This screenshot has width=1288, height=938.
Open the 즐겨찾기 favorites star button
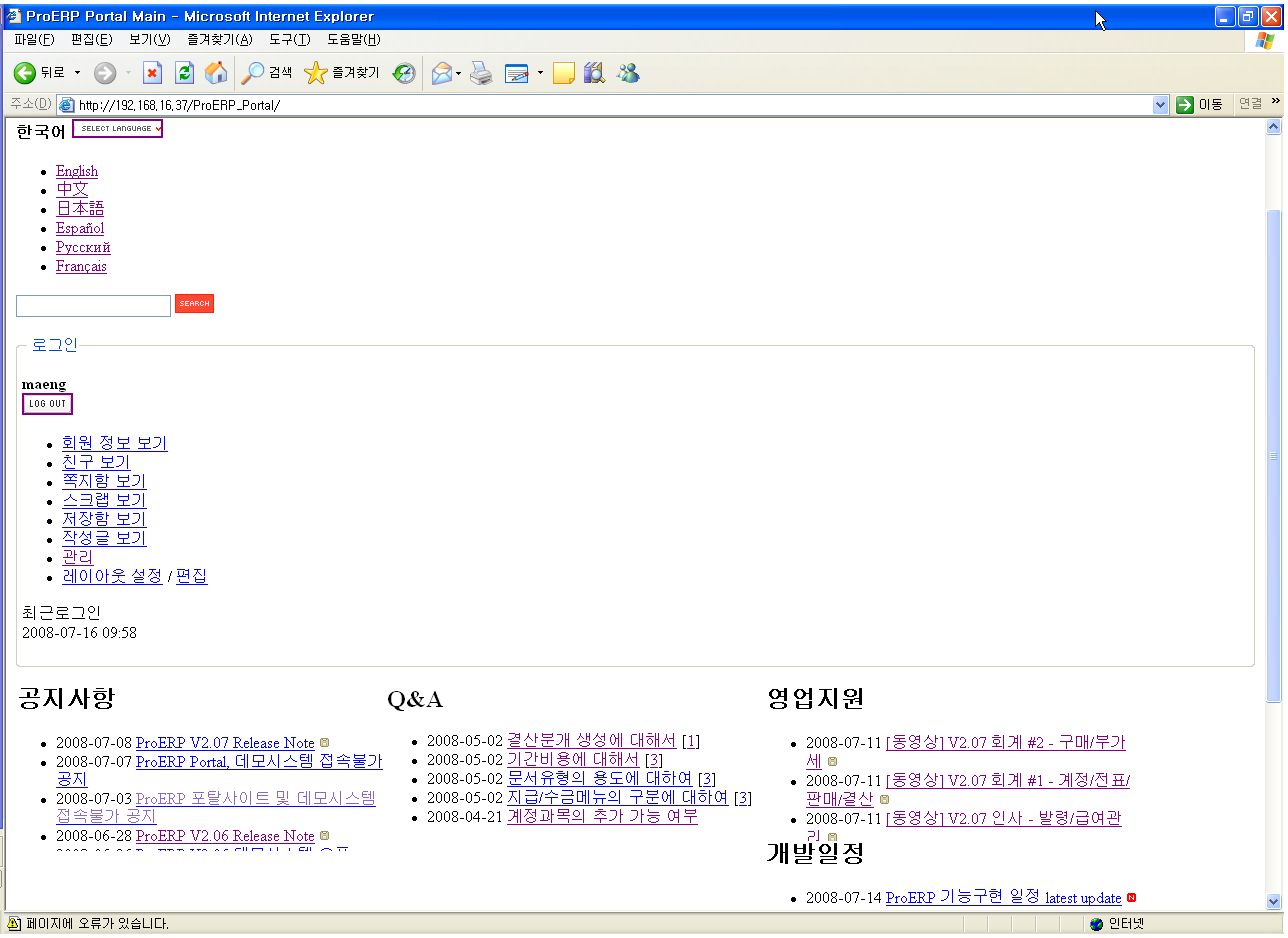(x=342, y=73)
